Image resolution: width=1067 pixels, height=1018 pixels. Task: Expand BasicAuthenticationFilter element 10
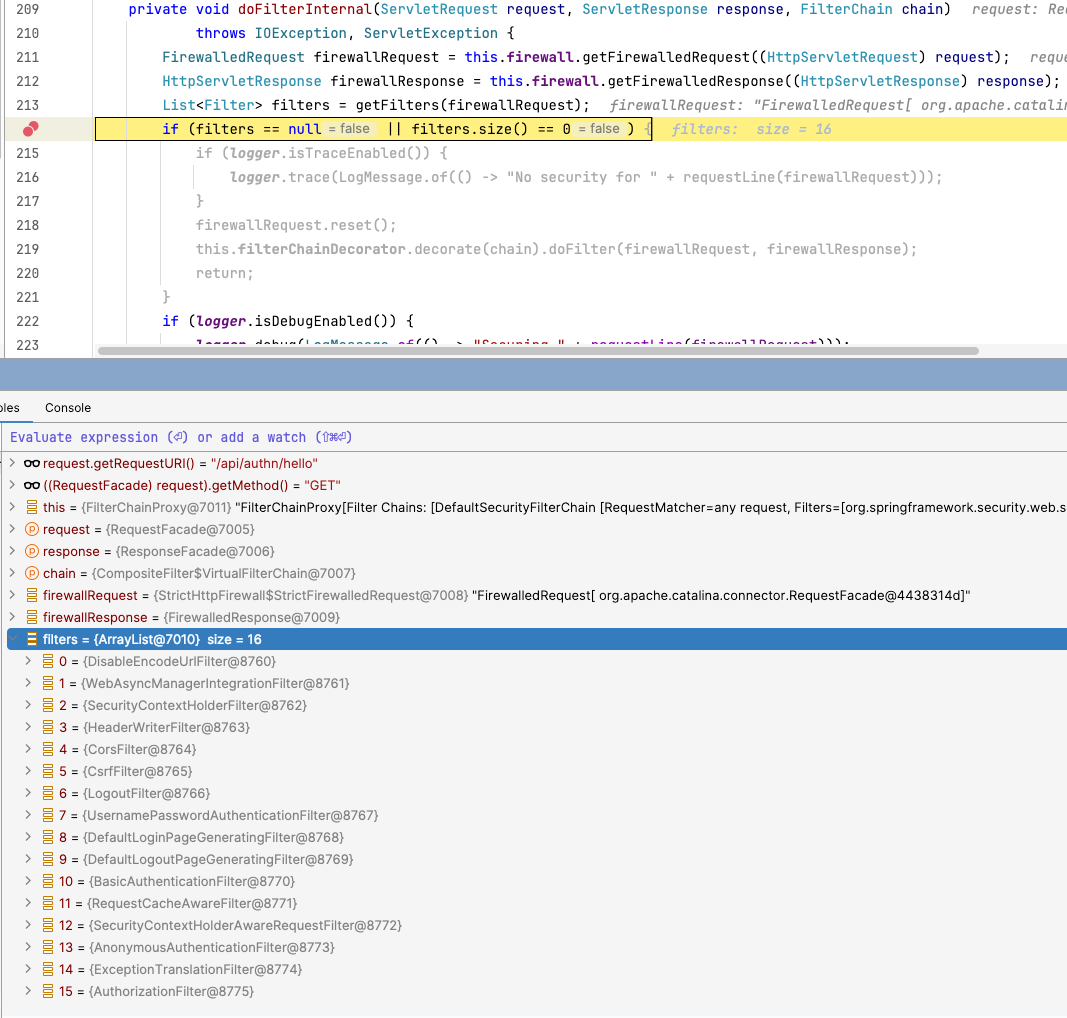click(28, 881)
